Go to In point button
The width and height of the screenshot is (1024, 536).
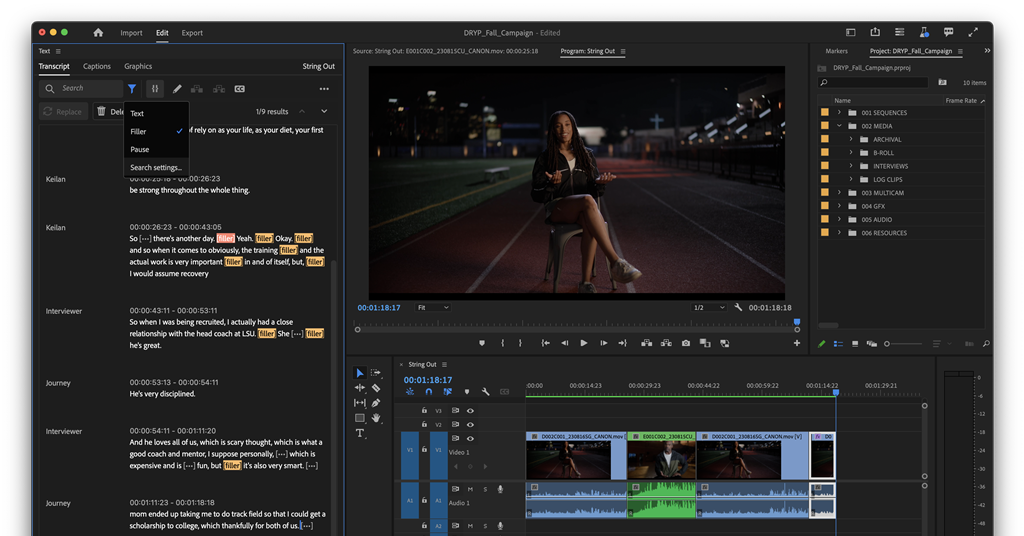pos(545,343)
